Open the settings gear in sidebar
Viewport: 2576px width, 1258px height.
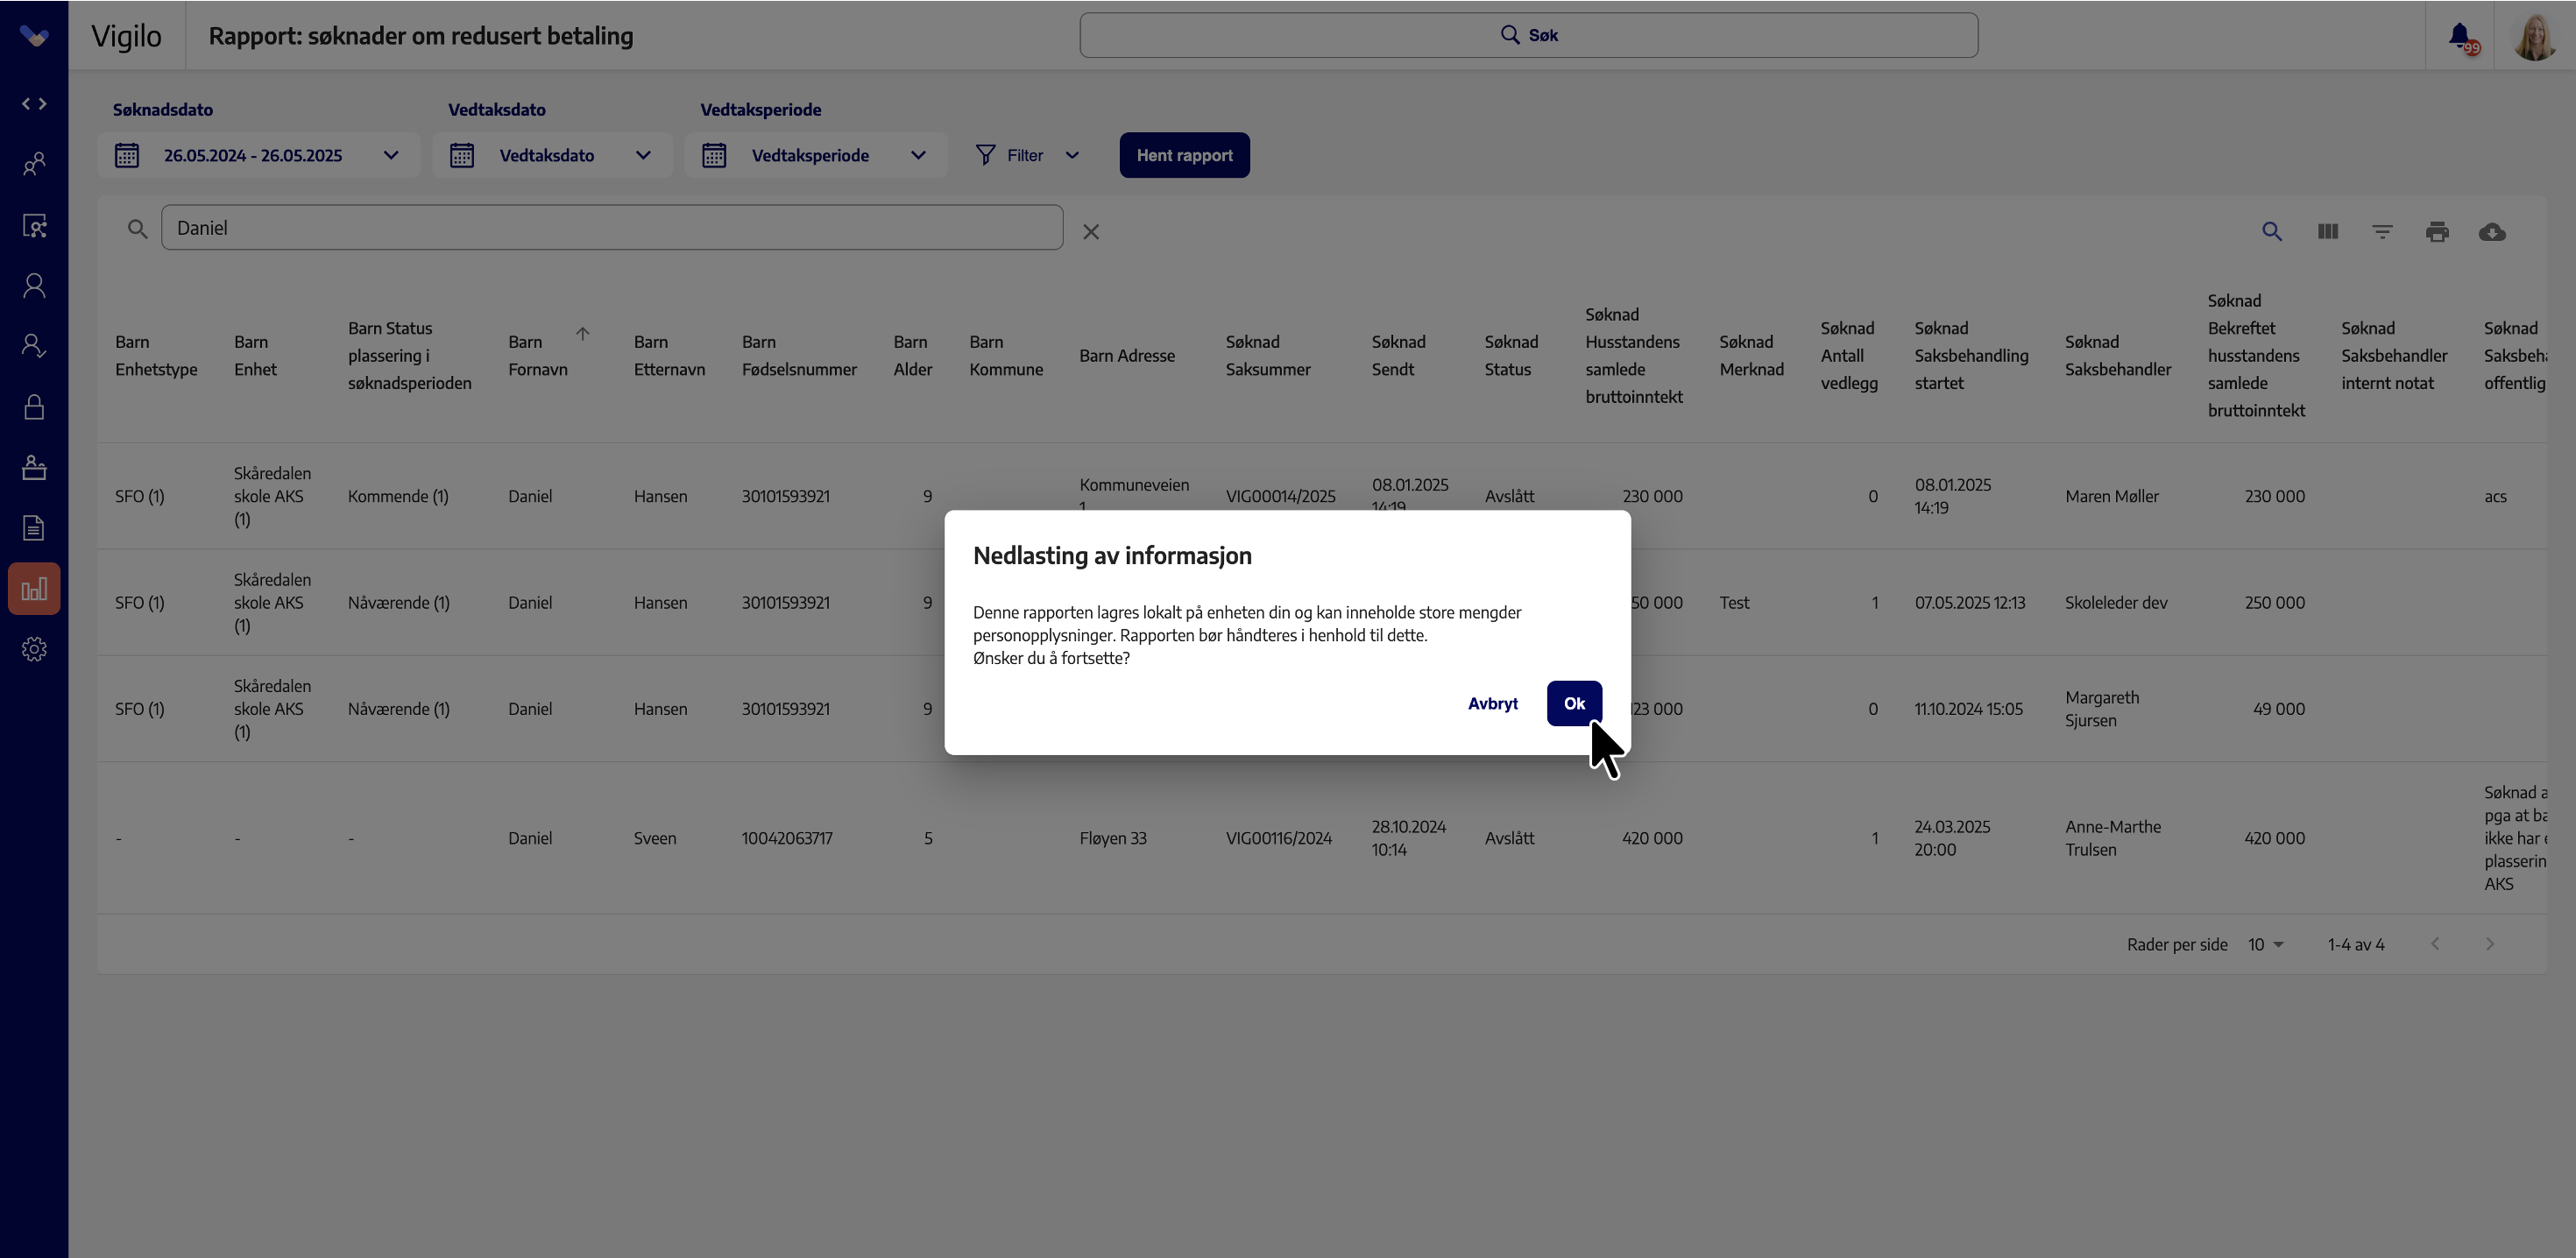click(34, 650)
